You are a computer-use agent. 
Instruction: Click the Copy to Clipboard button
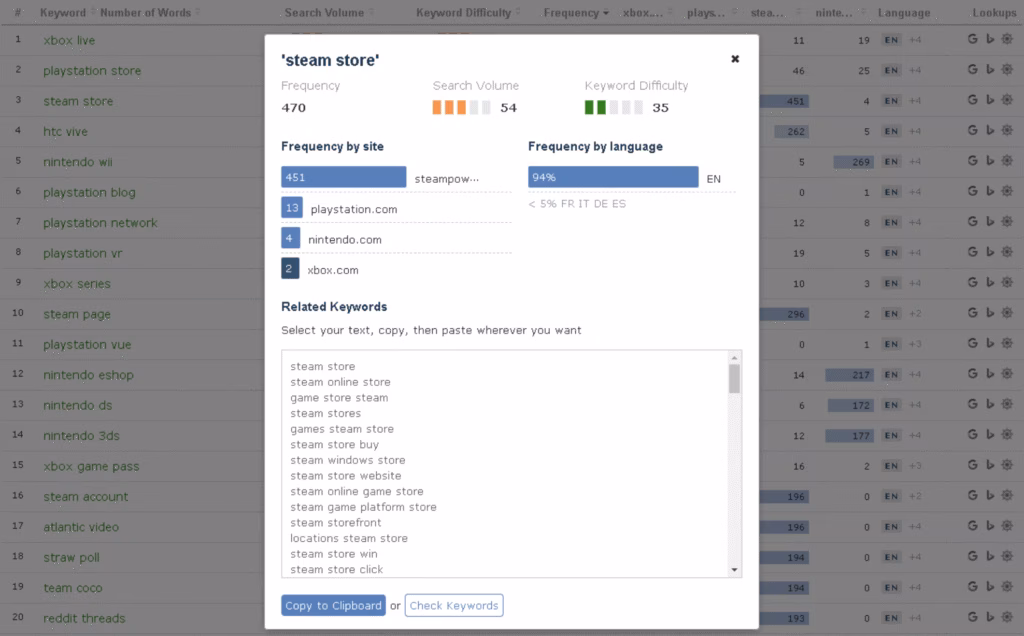tap(333, 605)
